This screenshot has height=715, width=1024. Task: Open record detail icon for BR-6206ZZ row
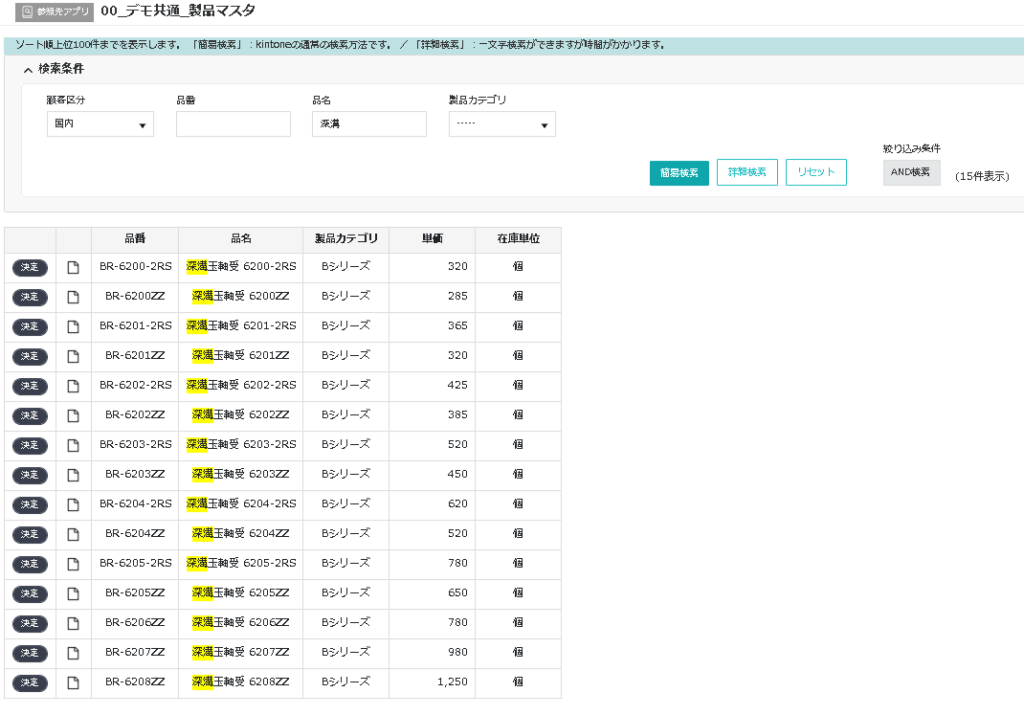(x=73, y=623)
